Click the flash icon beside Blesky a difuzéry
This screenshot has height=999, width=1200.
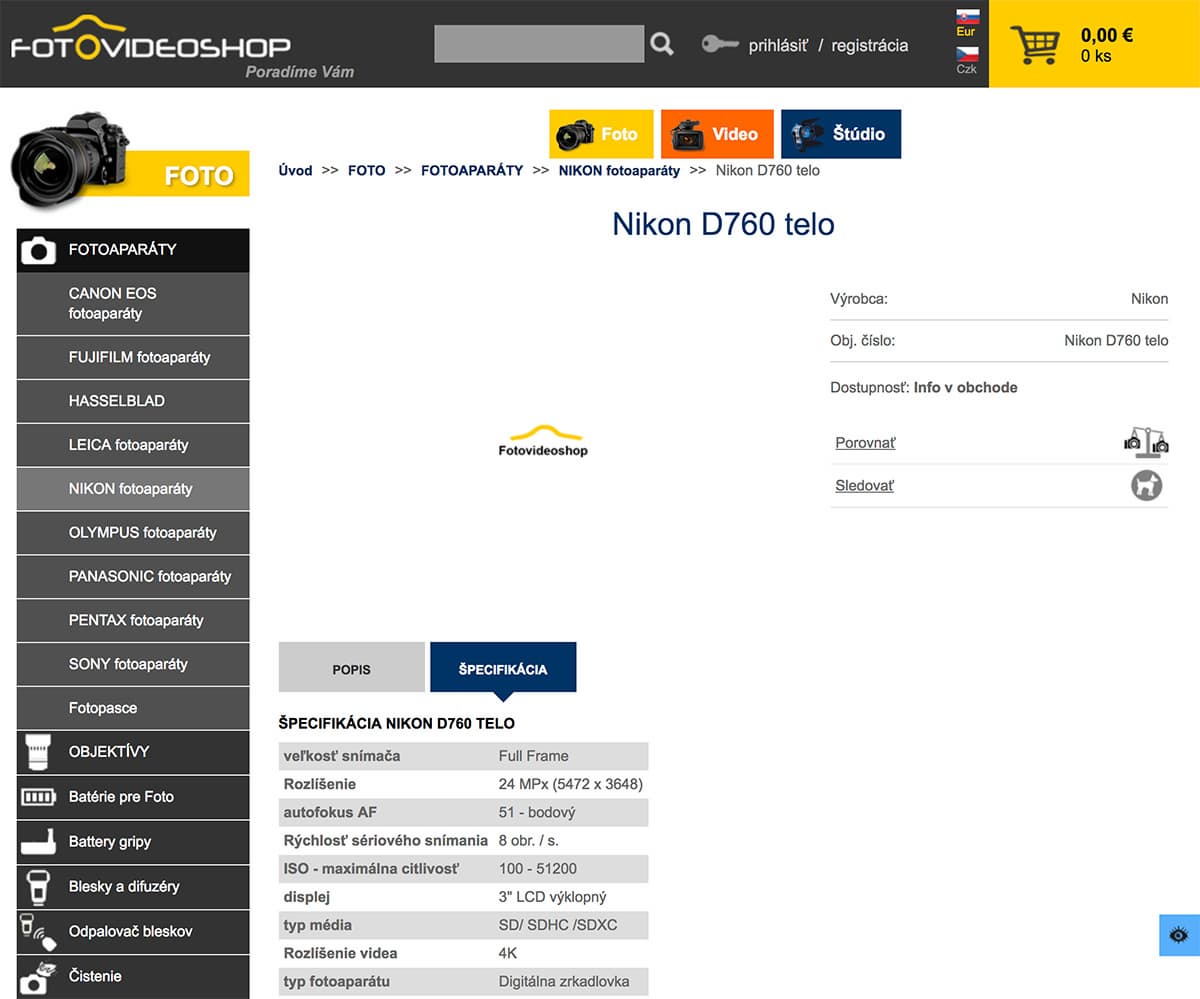pyautogui.click(x=37, y=887)
